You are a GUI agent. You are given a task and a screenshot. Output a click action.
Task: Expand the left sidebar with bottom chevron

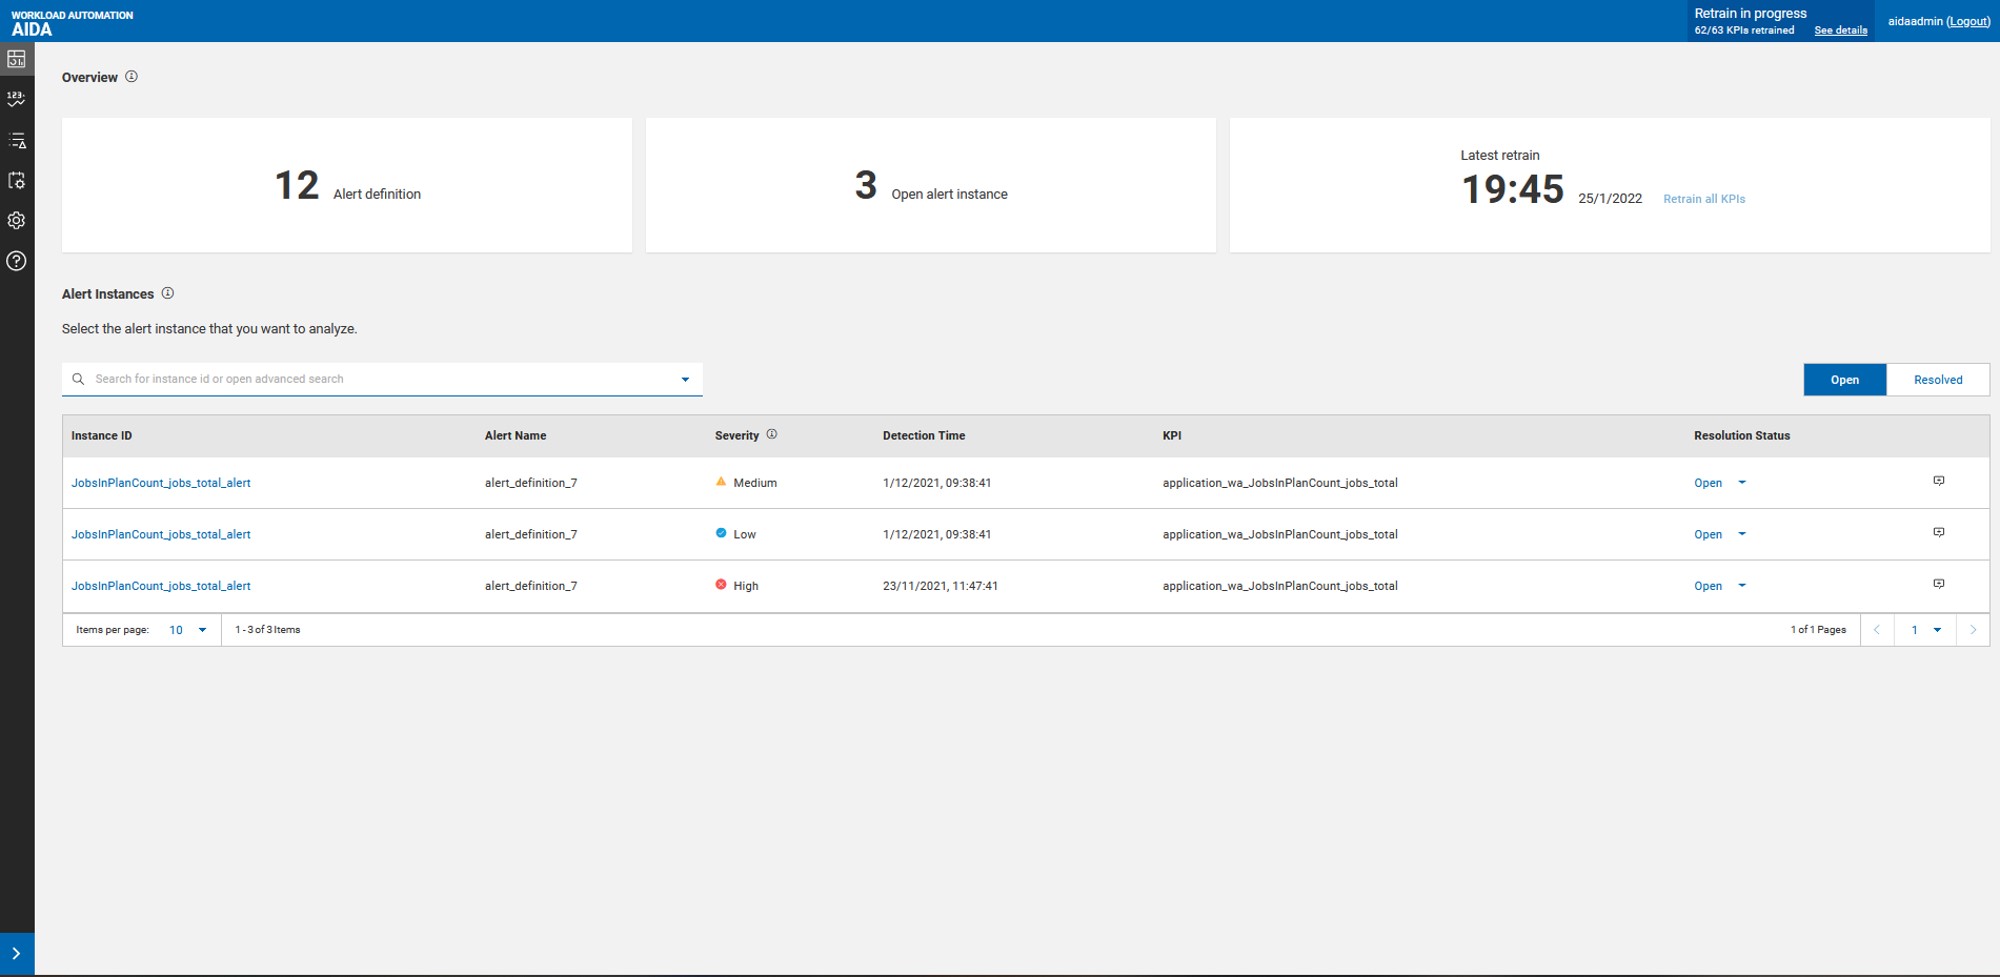[x=17, y=954]
